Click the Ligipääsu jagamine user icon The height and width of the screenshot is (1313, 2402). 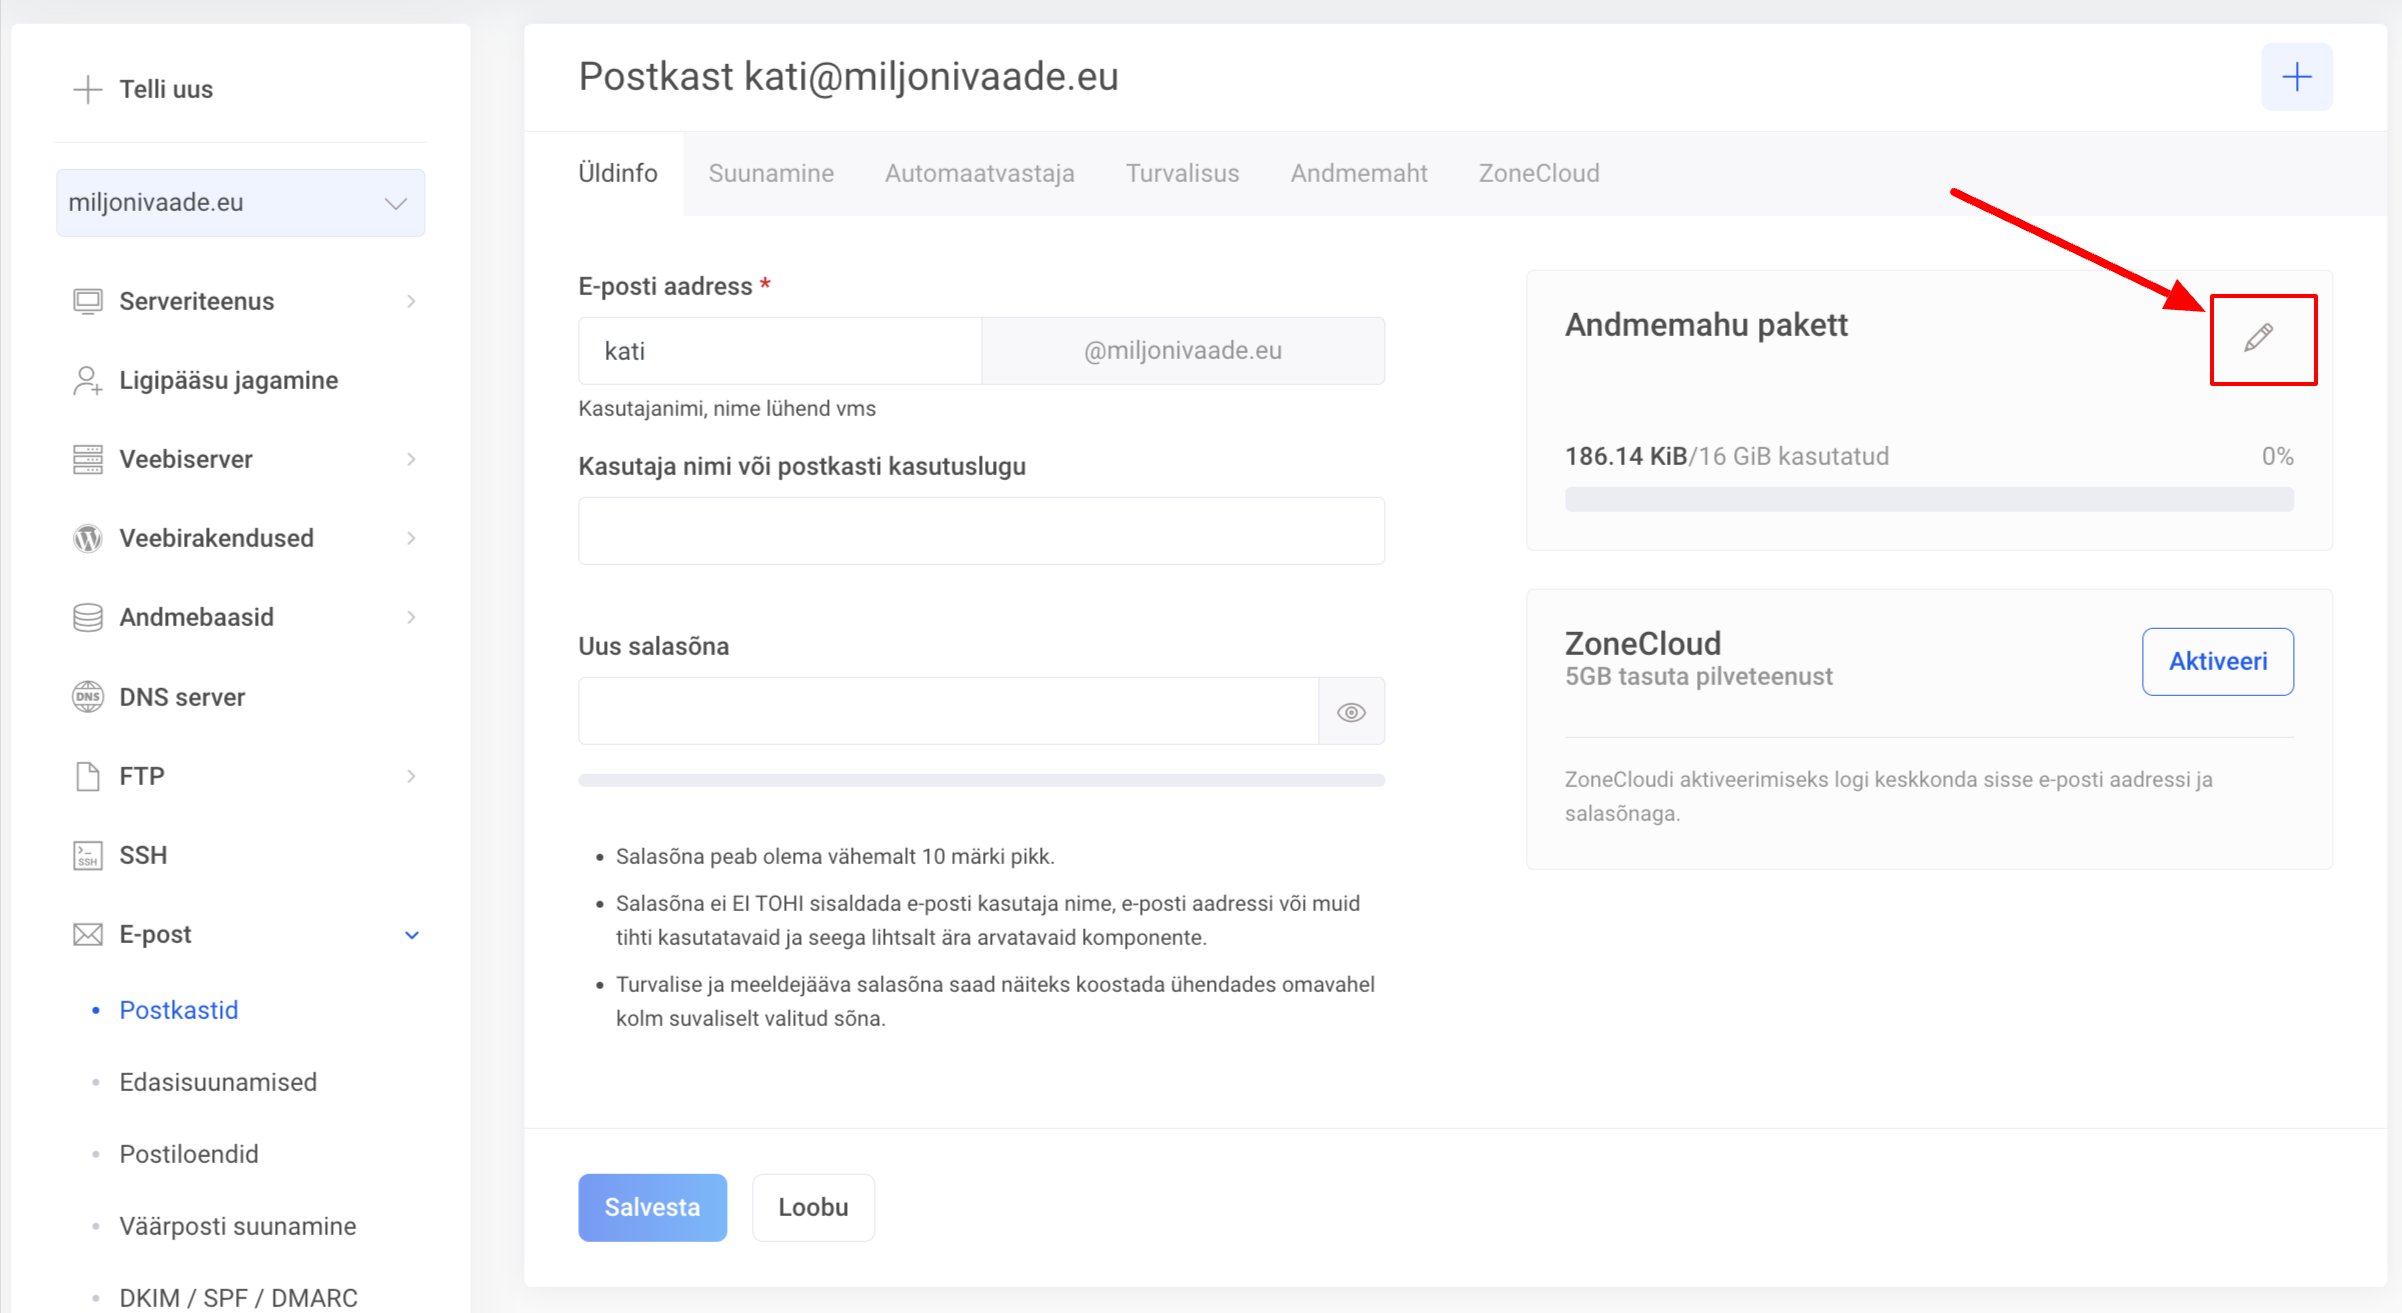[88, 381]
